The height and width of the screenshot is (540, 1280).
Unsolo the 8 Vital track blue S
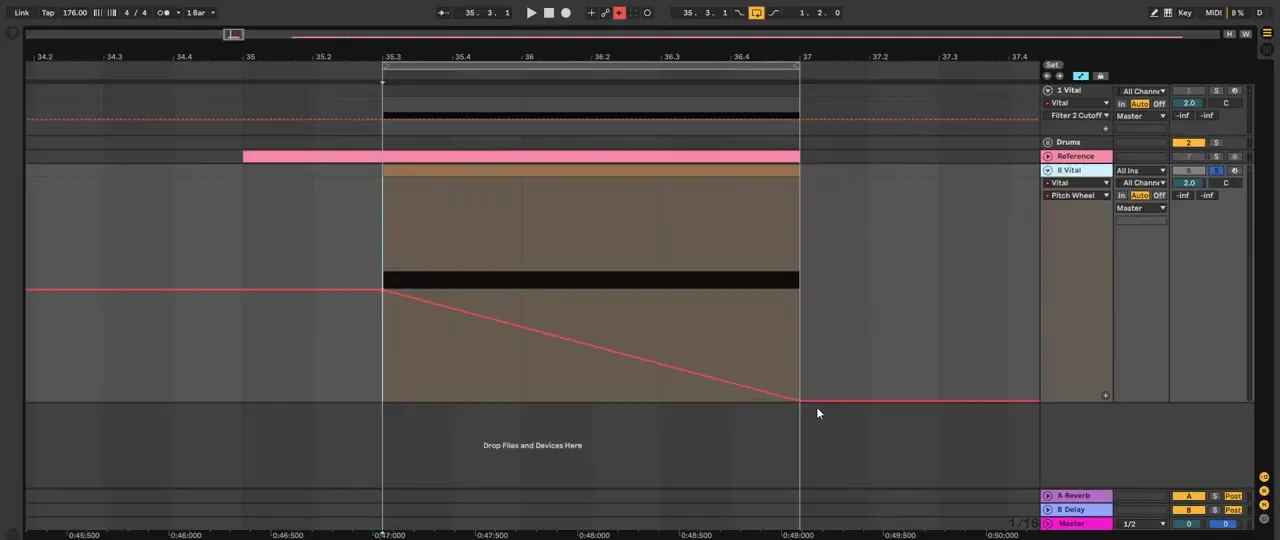coord(1217,171)
